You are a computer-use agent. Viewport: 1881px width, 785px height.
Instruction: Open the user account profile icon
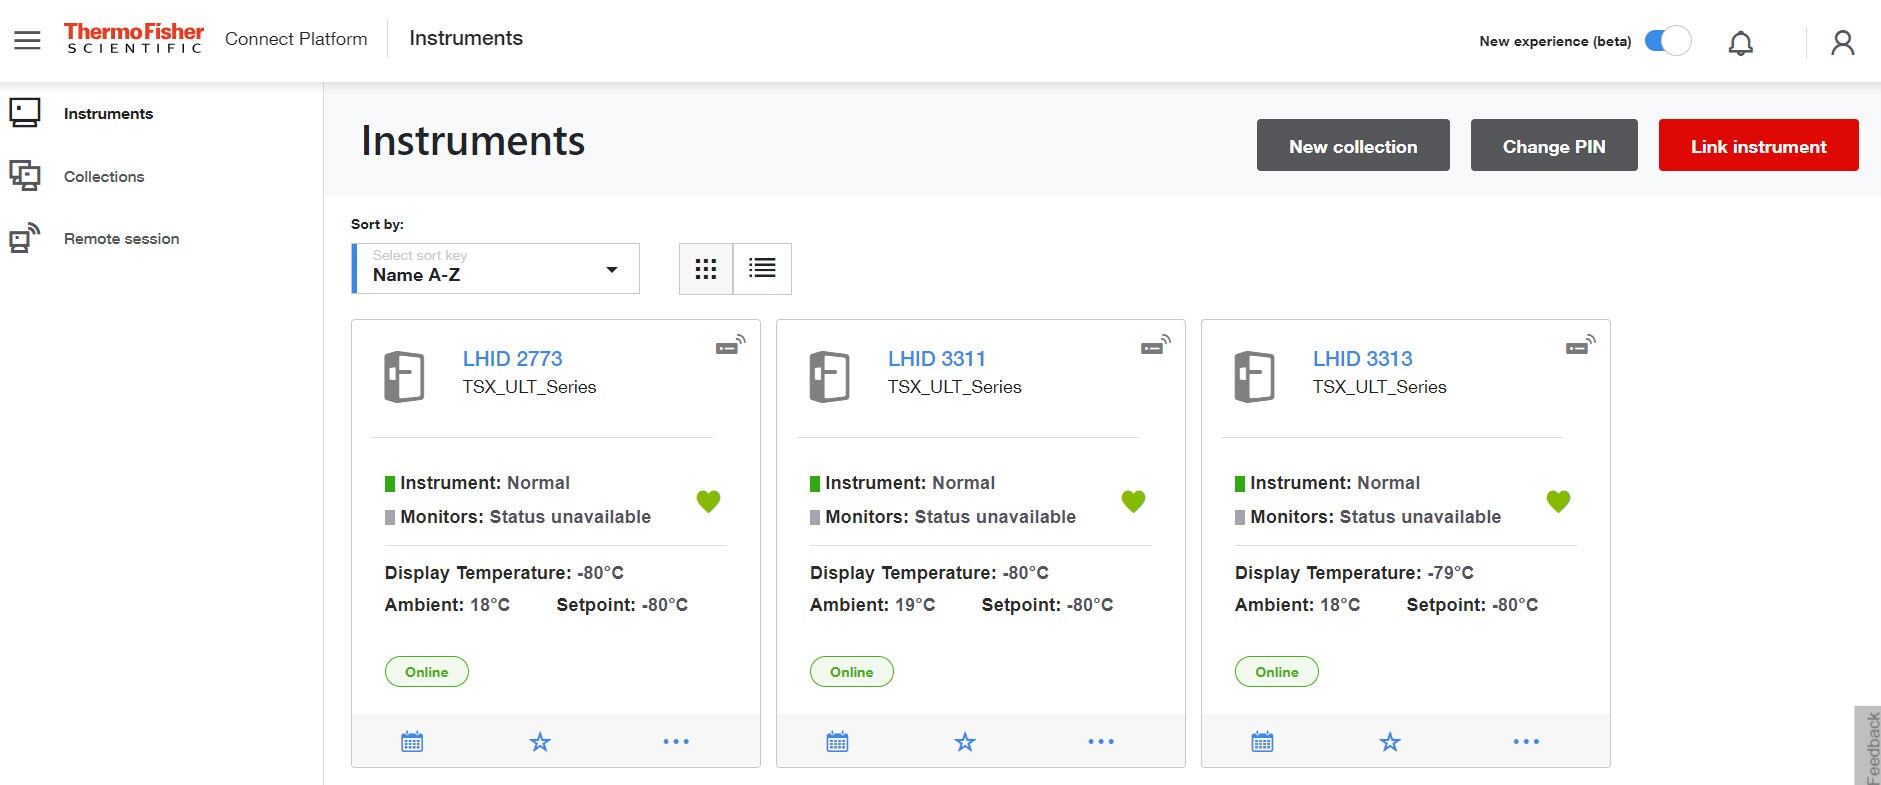[1843, 42]
